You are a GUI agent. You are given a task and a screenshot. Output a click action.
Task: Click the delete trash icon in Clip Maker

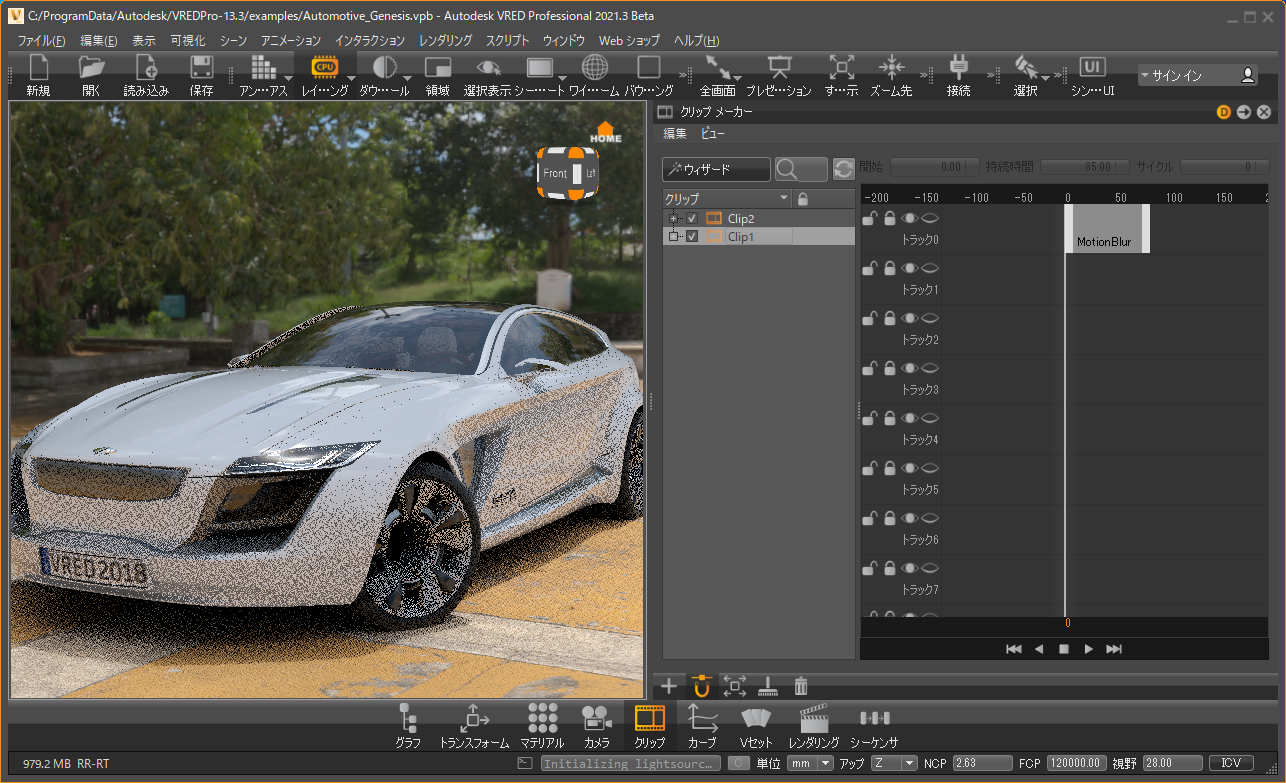click(801, 686)
